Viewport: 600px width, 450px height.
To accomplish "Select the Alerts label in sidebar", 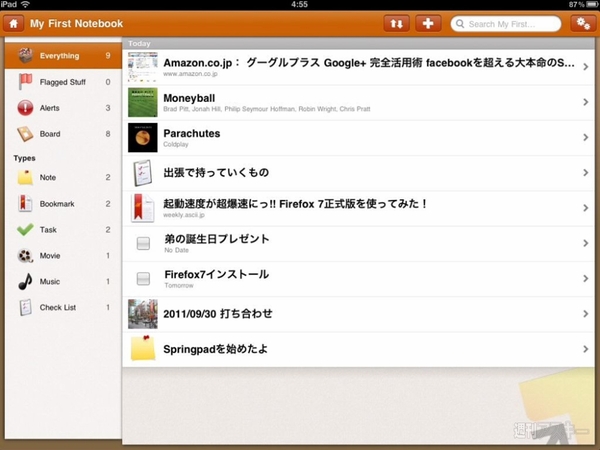I will (x=50, y=108).
